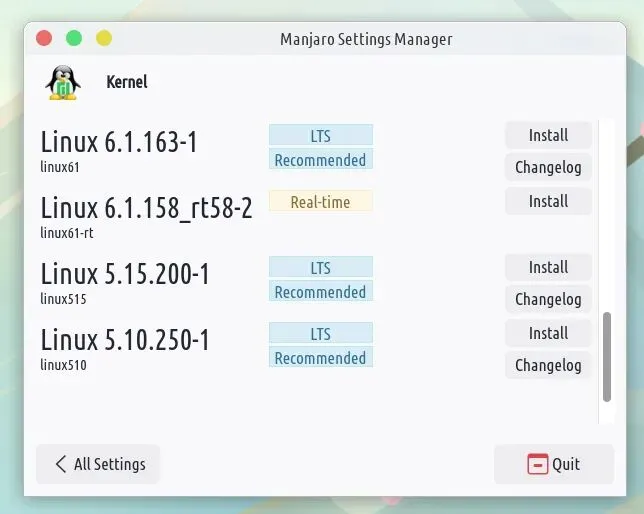The height and width of the screenshot is (514, 644).
Task: Click the LTS badge for linux515
Action: 321,267
